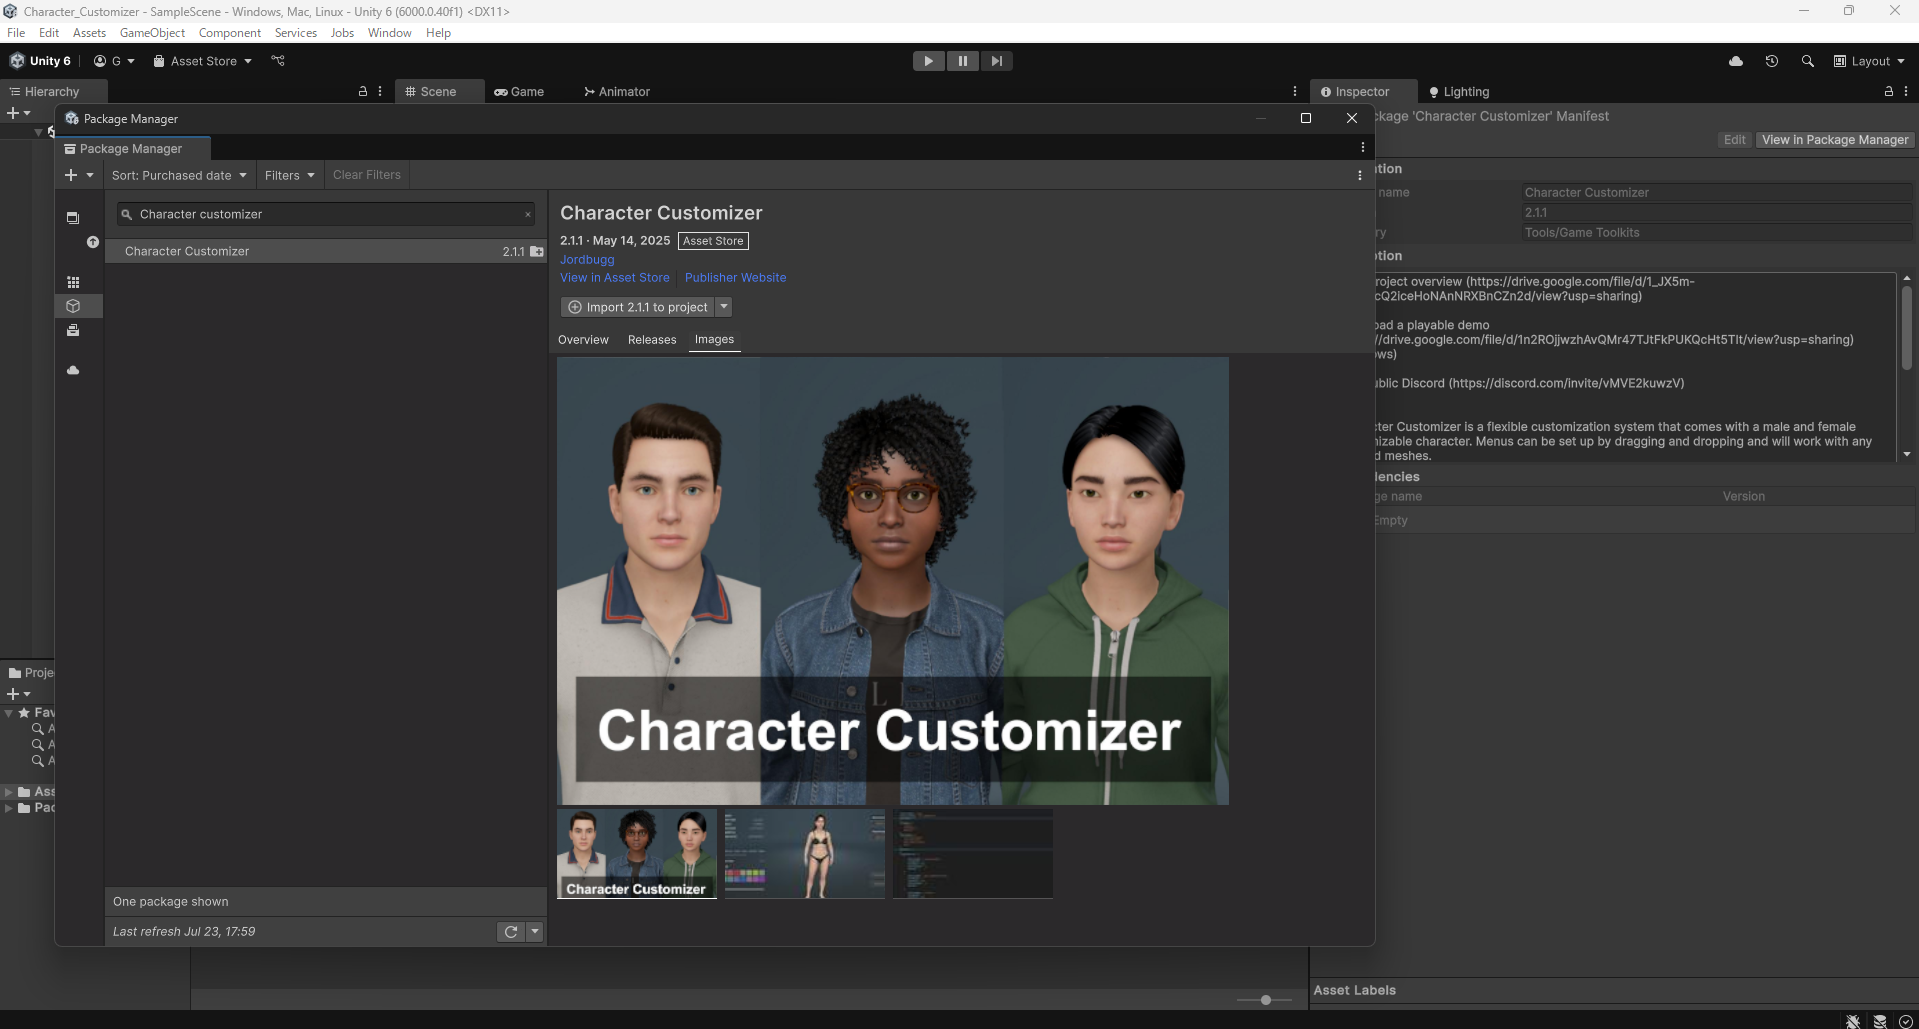Open the account G dropdown
The width and height of the screenshot is (1919, 1029).
click(114, 61)
